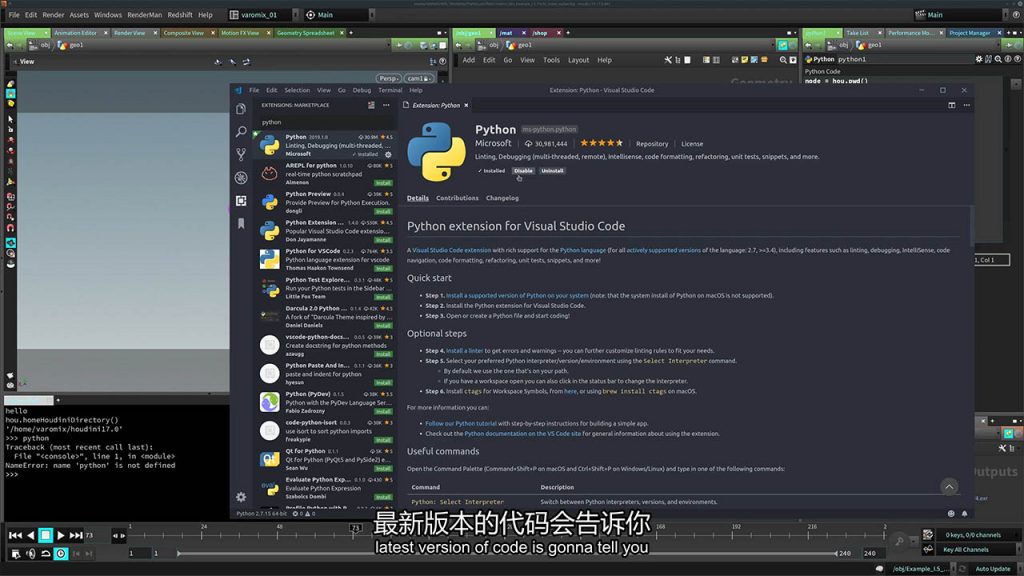Split the VS Code editor to the right

[x=952, y=105]
